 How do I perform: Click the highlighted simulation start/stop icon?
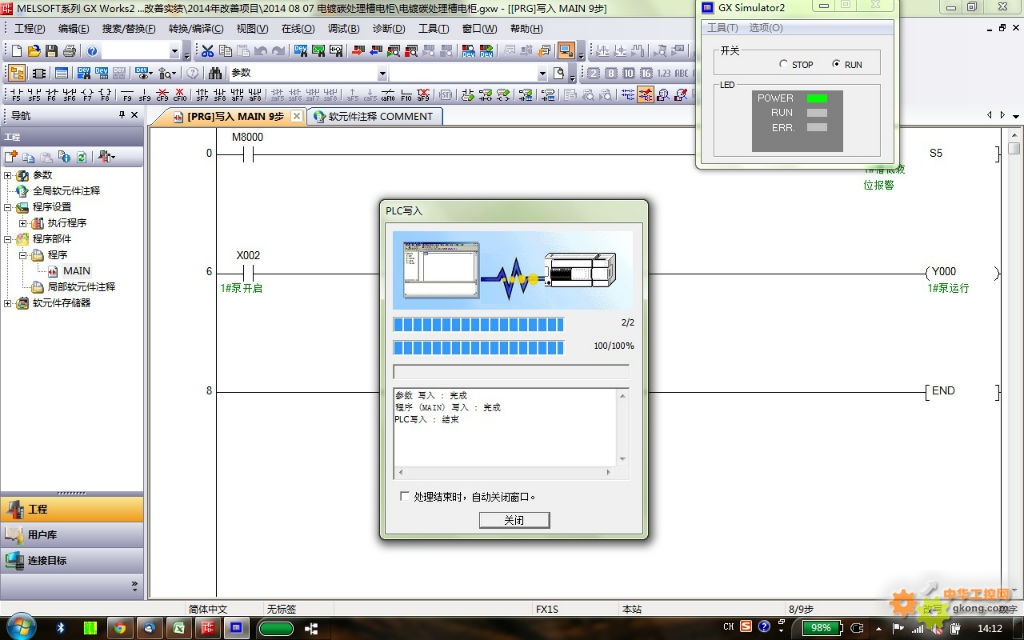point(566,50)
